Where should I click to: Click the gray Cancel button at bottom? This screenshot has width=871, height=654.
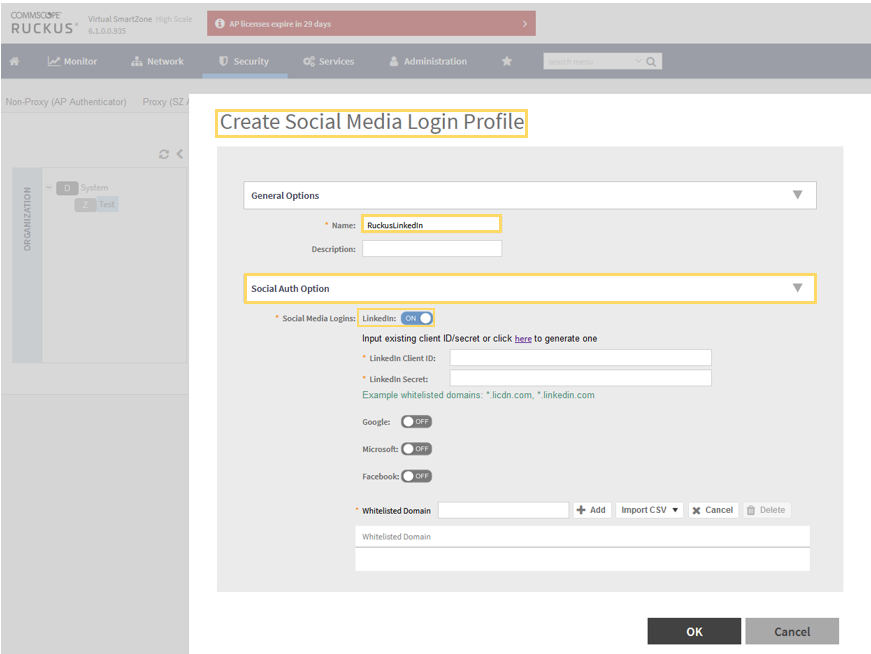[x=792, y=631]
